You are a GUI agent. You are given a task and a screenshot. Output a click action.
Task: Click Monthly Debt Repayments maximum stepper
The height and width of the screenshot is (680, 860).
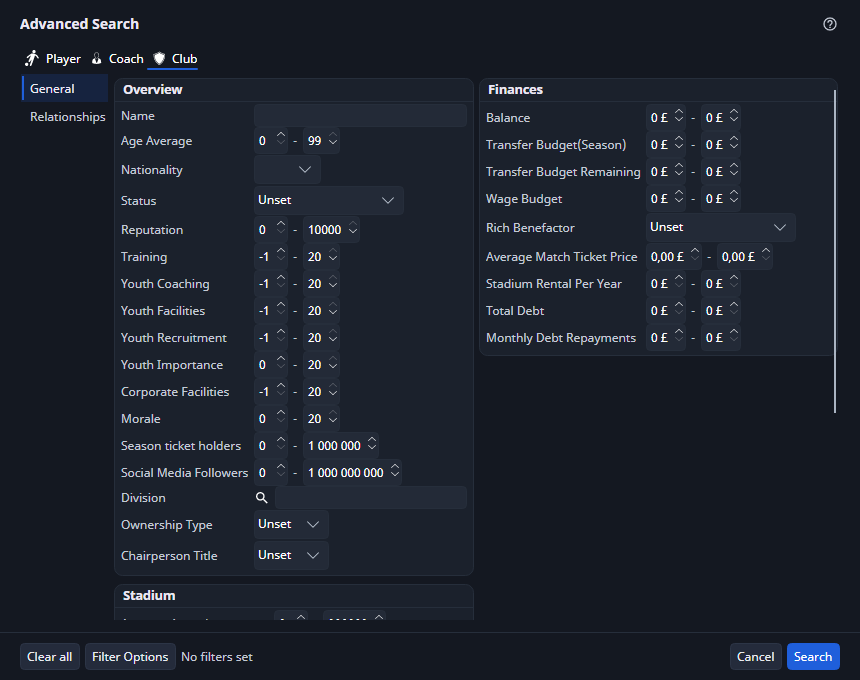(x=721, y=337)
